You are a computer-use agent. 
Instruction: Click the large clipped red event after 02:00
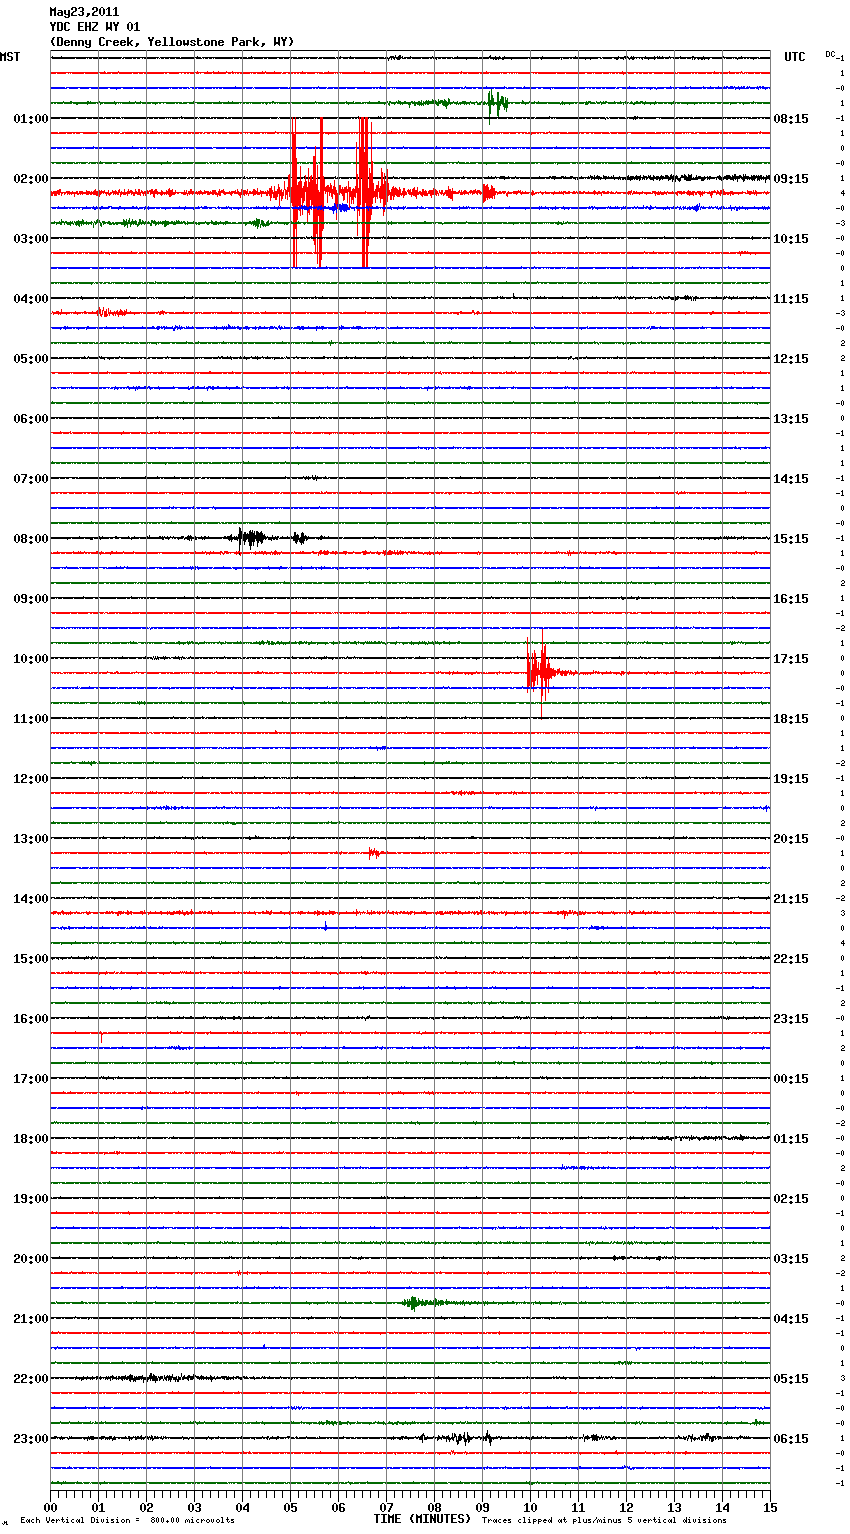point(330,192)
